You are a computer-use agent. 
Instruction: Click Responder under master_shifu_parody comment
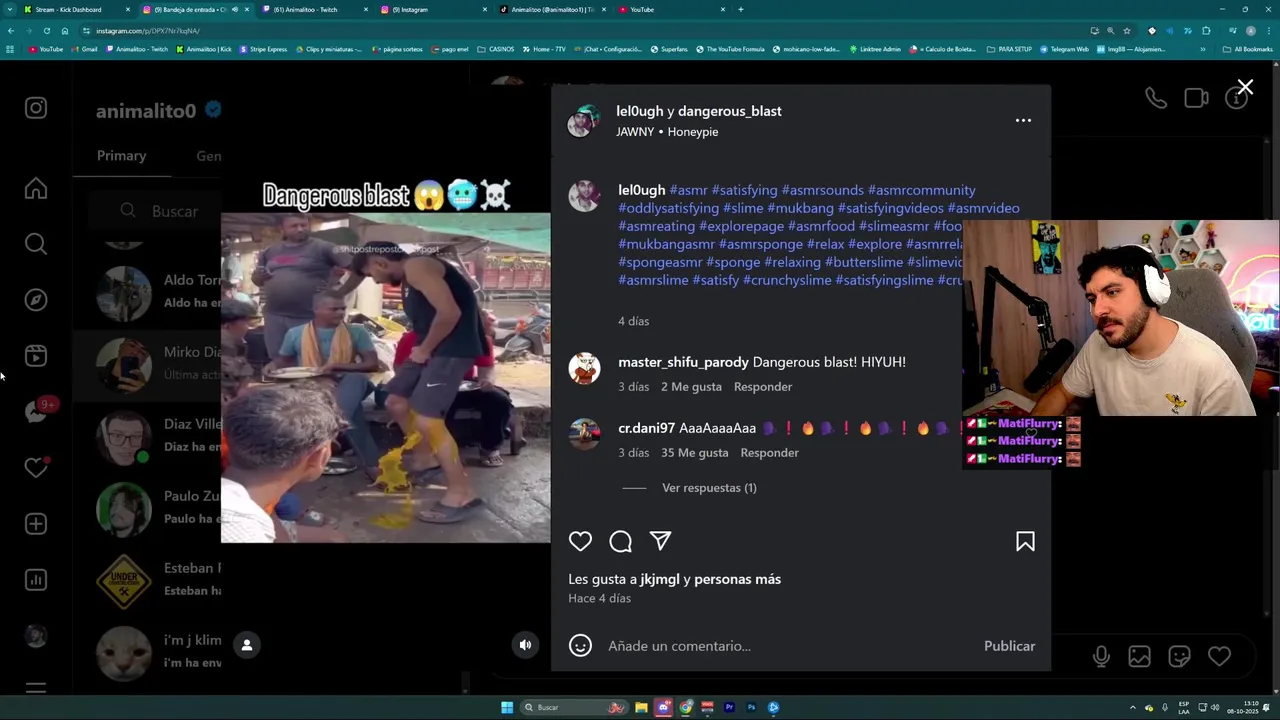pos(763,387)
